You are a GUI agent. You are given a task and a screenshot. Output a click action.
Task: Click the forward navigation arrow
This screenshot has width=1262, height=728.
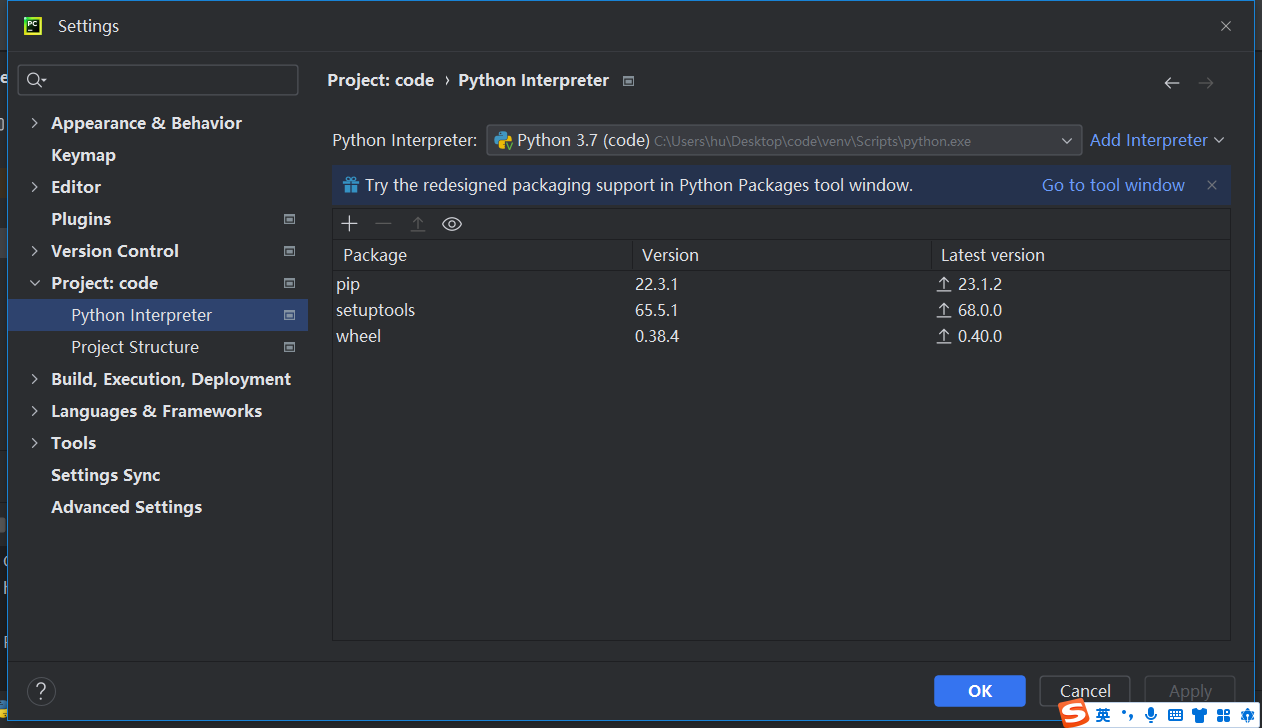point(1206,83)
